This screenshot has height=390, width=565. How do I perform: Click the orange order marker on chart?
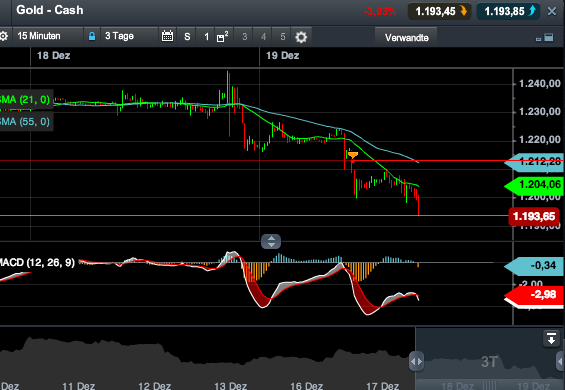point(353,155)
